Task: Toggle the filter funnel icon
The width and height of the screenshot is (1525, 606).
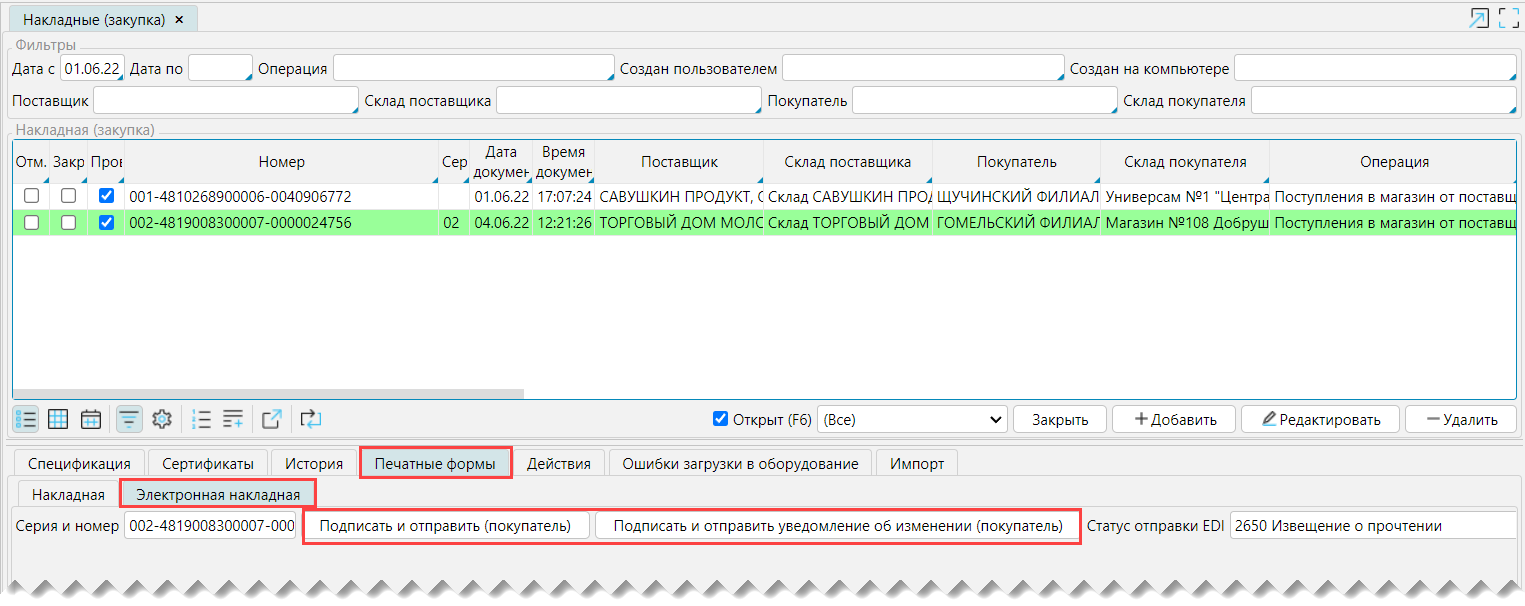Action: point(129,419)
